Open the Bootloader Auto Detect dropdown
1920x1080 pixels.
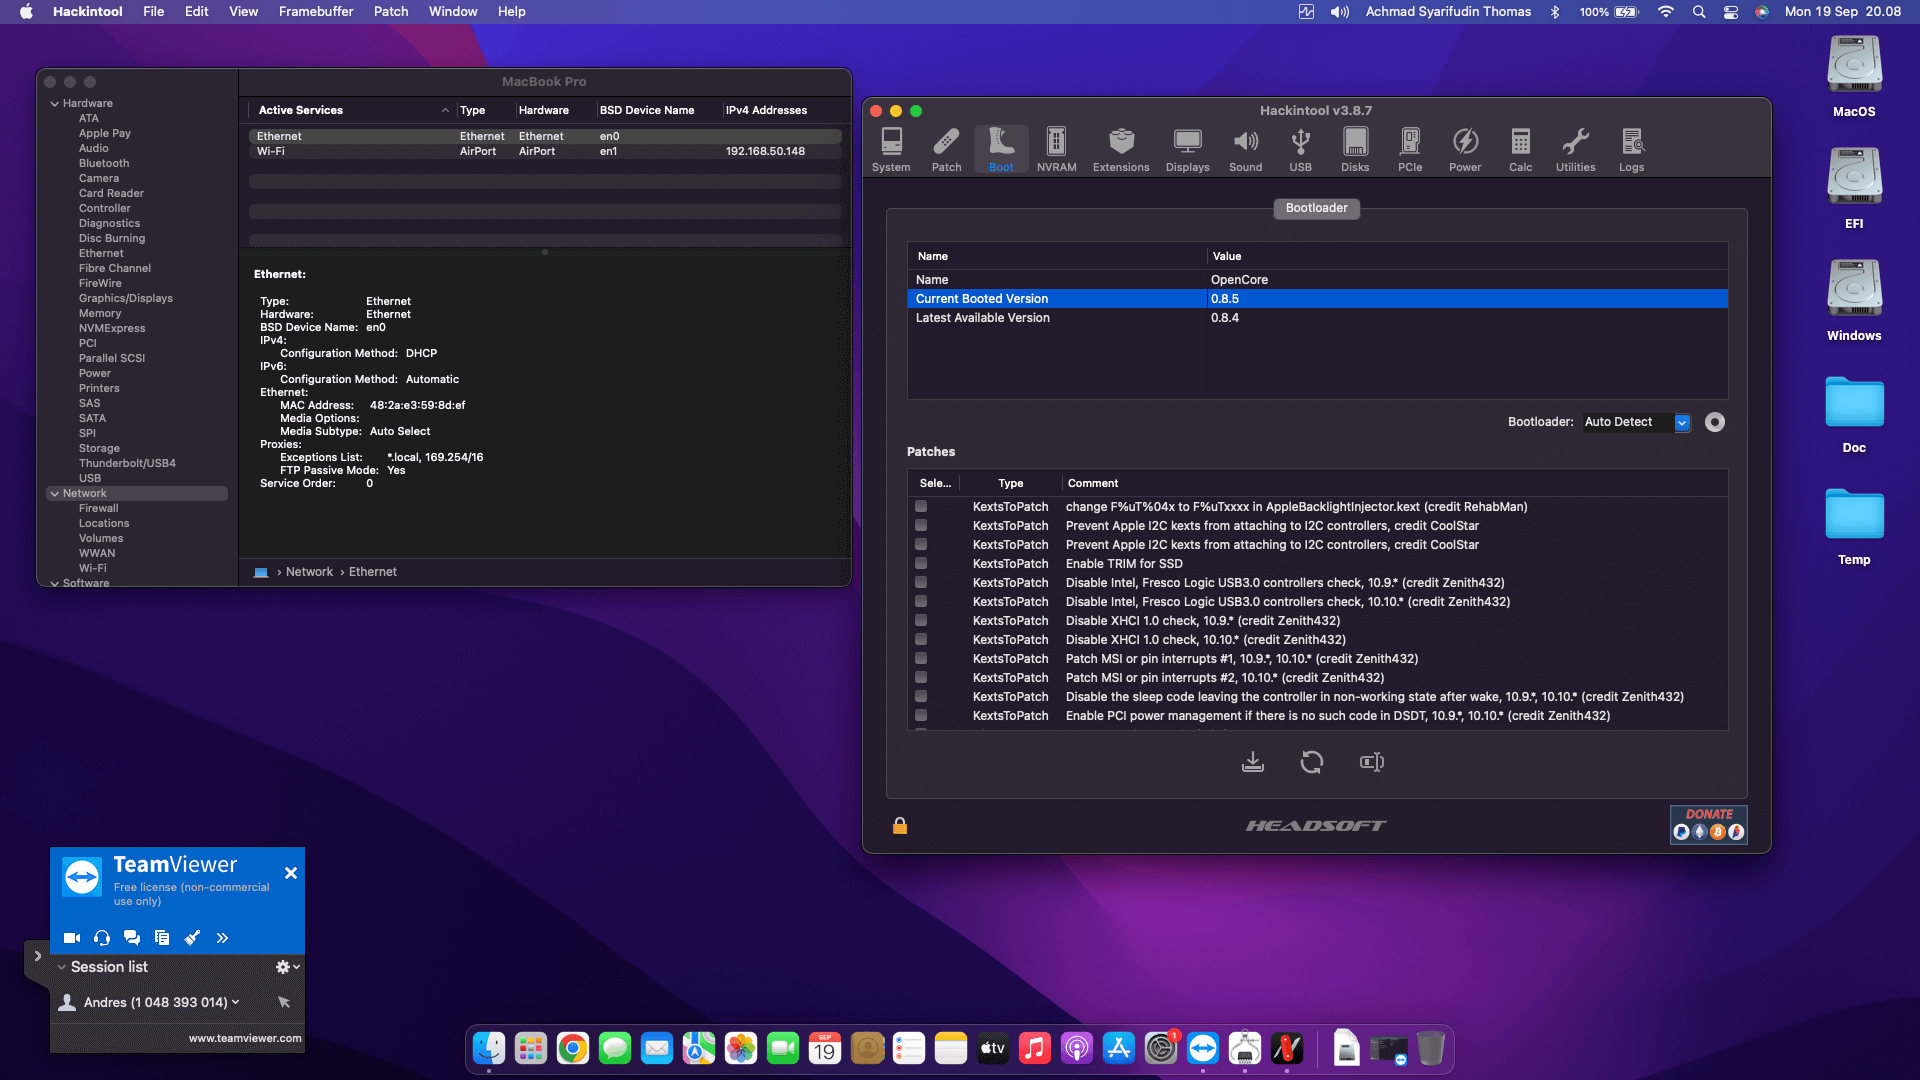click(x=1682, y=422)
